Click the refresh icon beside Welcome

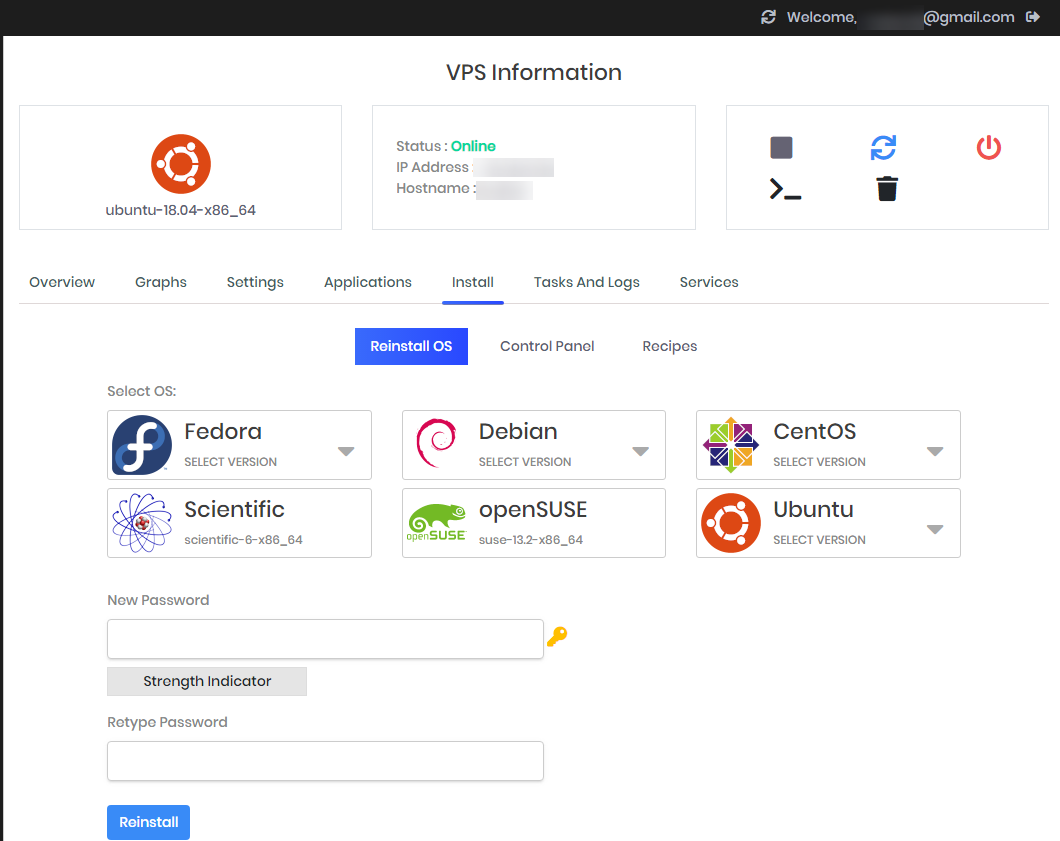[x=768, y=17]
